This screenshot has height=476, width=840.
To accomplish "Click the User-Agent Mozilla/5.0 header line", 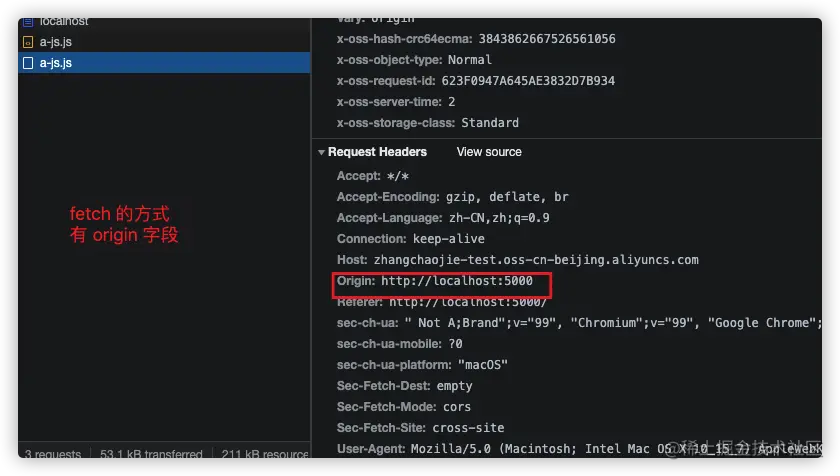I will coord(579,448).
